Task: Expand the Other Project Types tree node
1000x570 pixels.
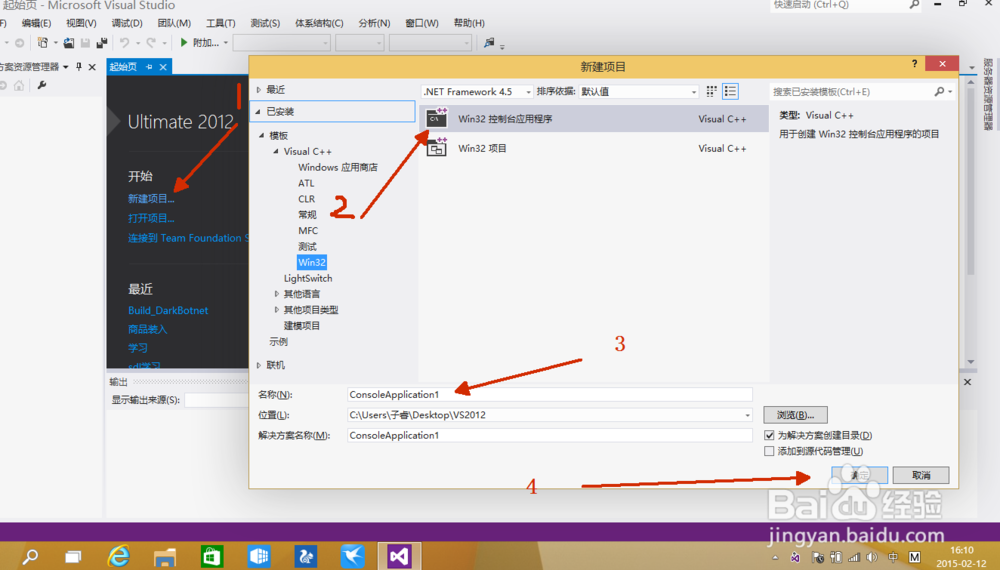Action: pyautogui.click(x=277, y=310)
